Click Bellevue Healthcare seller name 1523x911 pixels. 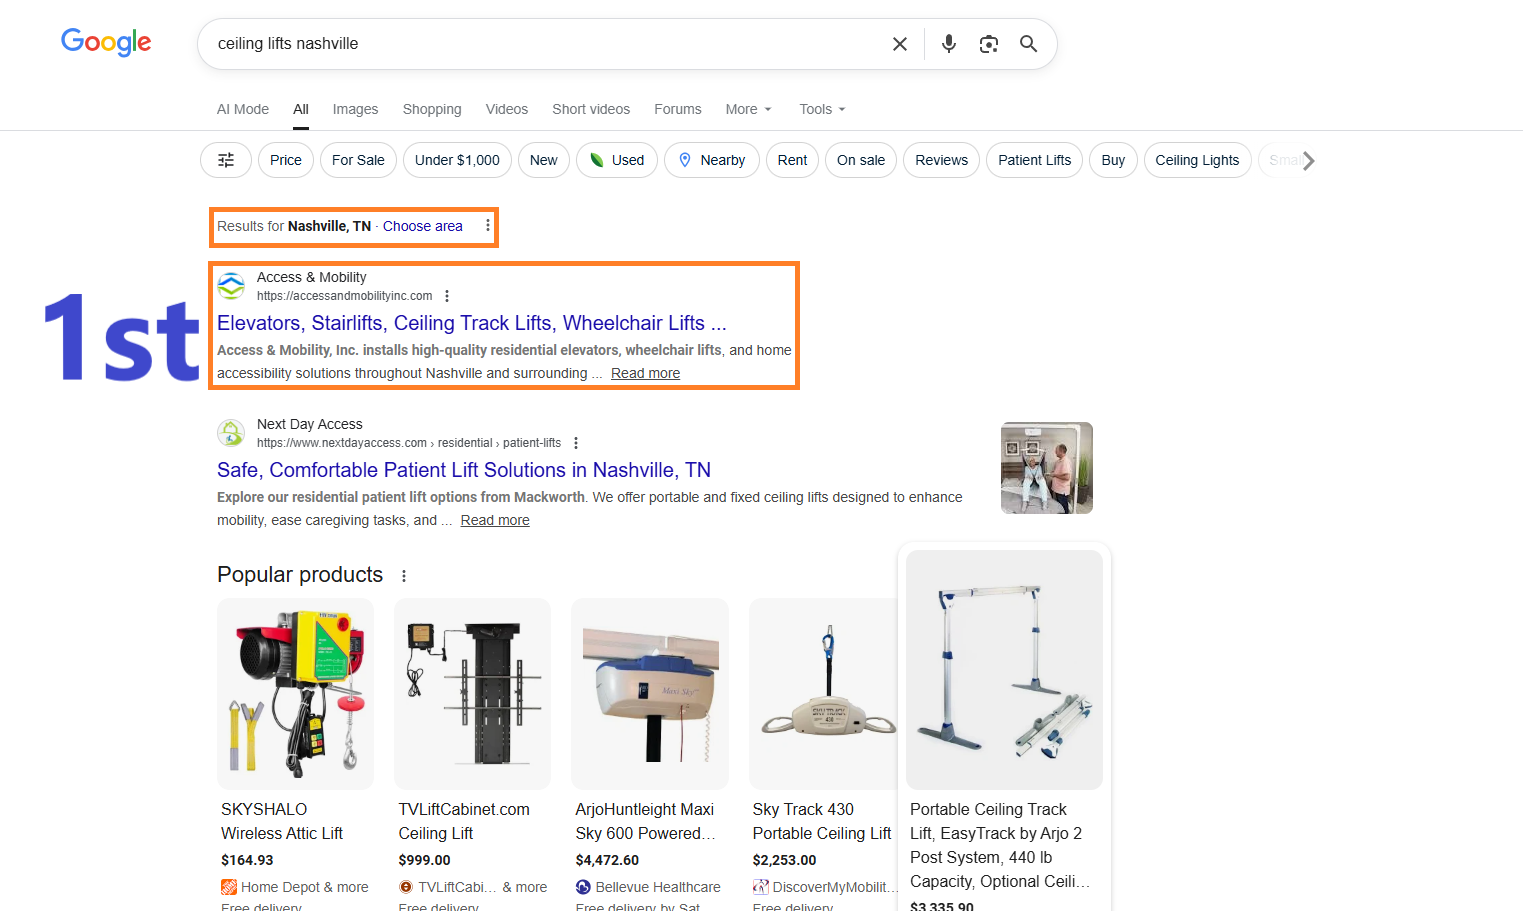[657, 887]
